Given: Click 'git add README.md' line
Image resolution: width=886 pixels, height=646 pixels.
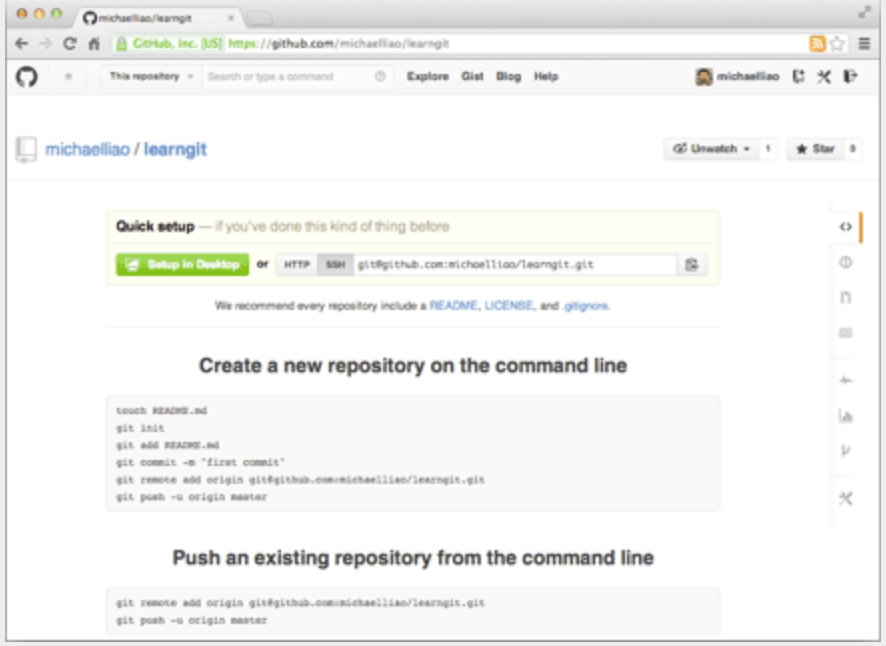Looking at the screenshot, I should coord(168,445).
